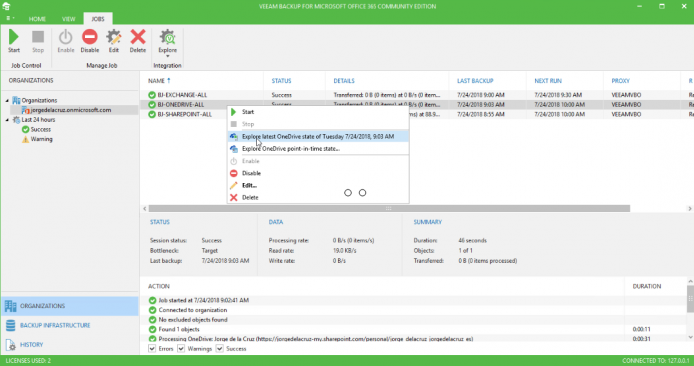Collapse the Organizations tree node
The width and height of the screenshot is (694, 366).
(x=7, y=100)
